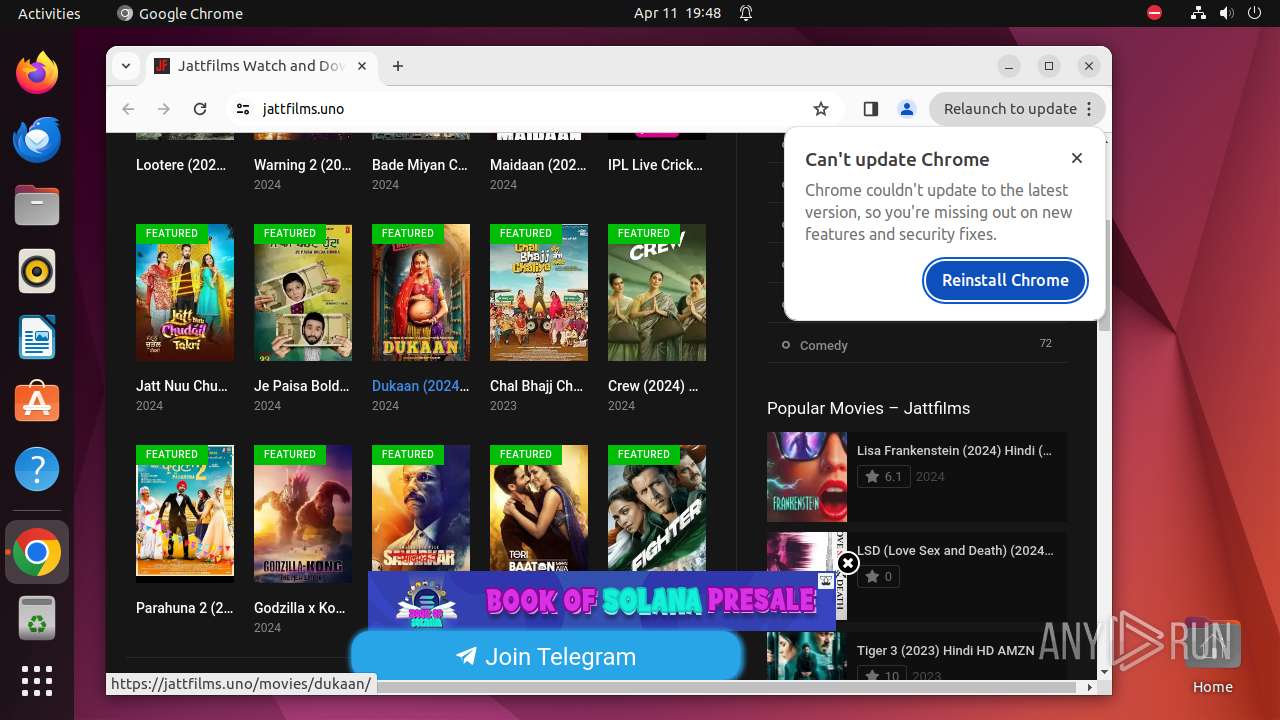Open the Maidaan title link
1280x720 pixels.
[538, 165]
